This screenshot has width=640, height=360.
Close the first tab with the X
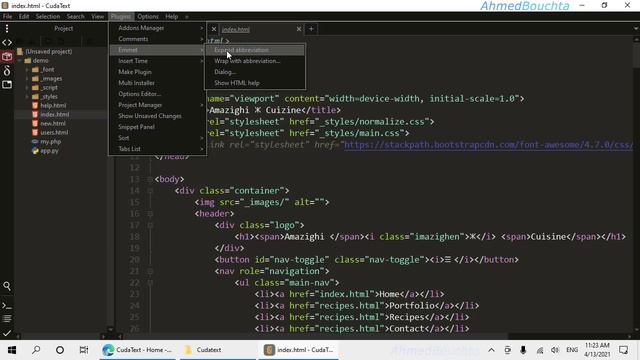point(213,29)
